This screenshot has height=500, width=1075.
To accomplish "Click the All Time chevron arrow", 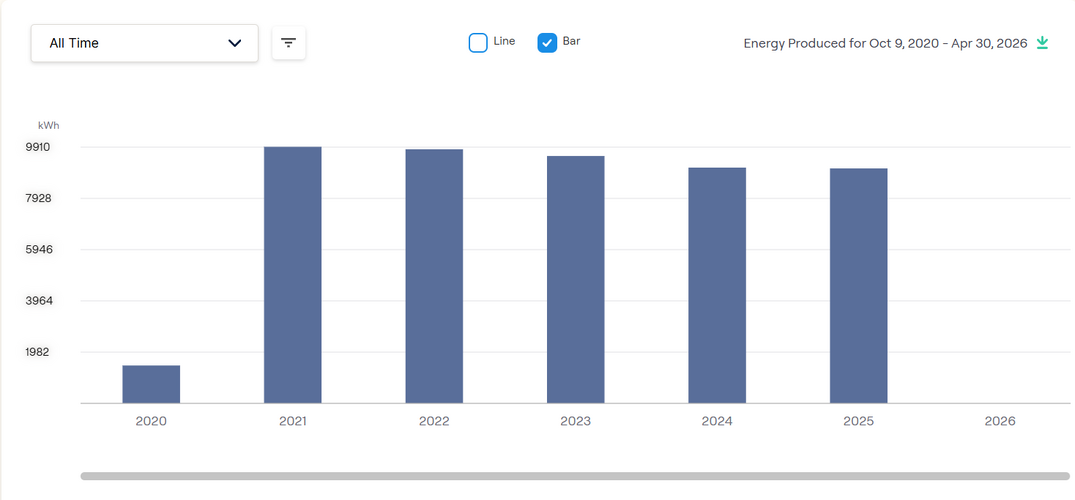I will 235,43.
